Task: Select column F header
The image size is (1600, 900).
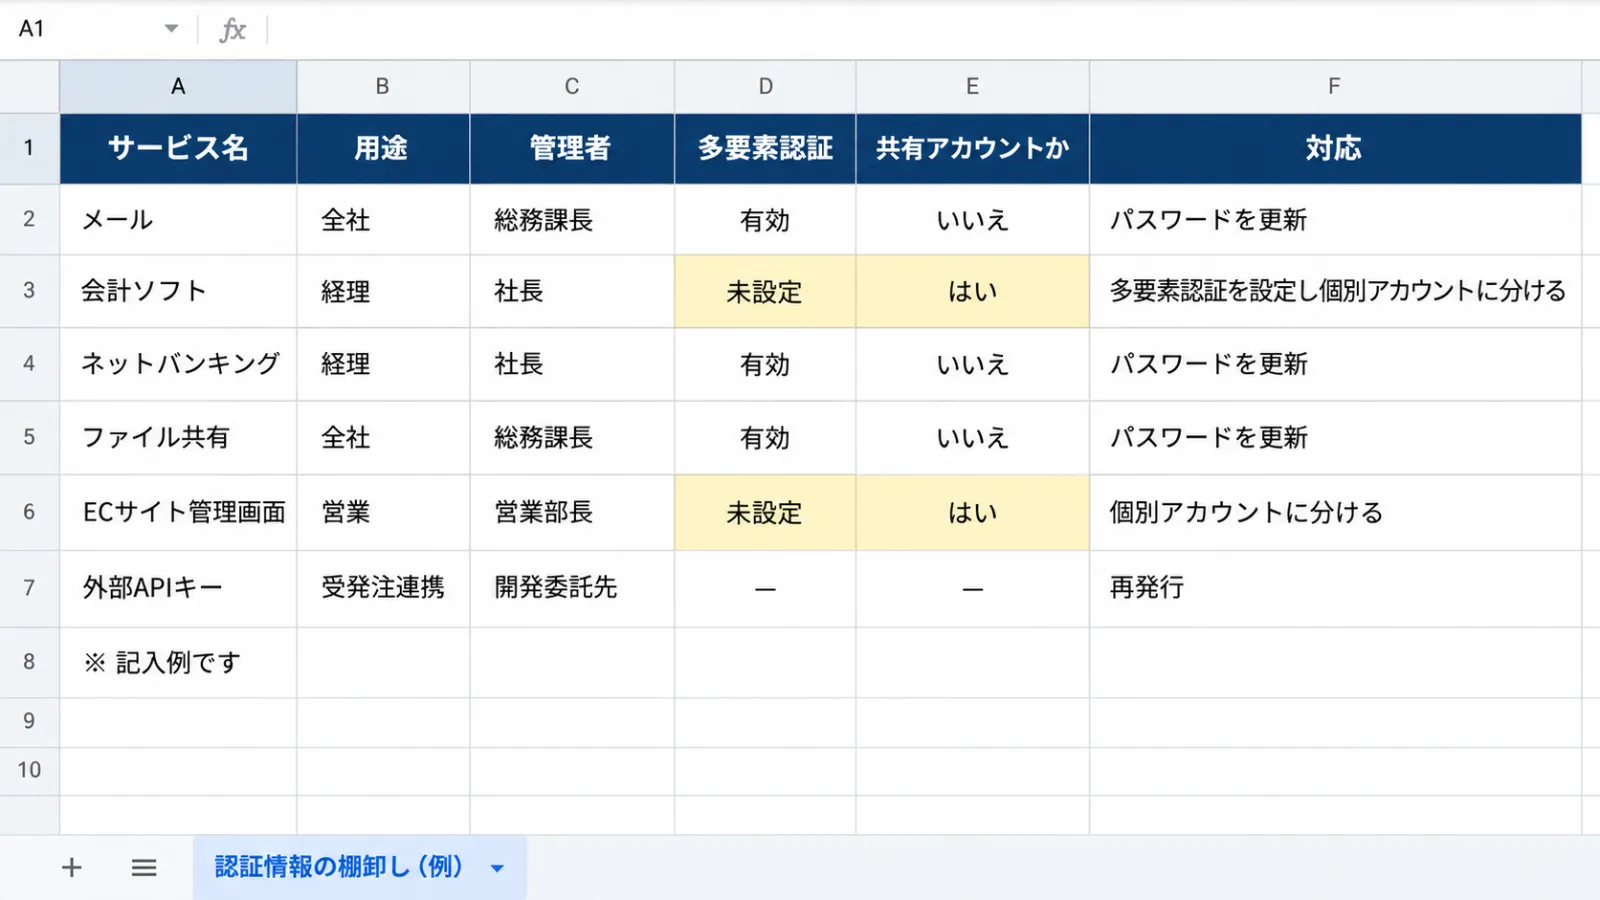Action: [x=1335, y=87]
